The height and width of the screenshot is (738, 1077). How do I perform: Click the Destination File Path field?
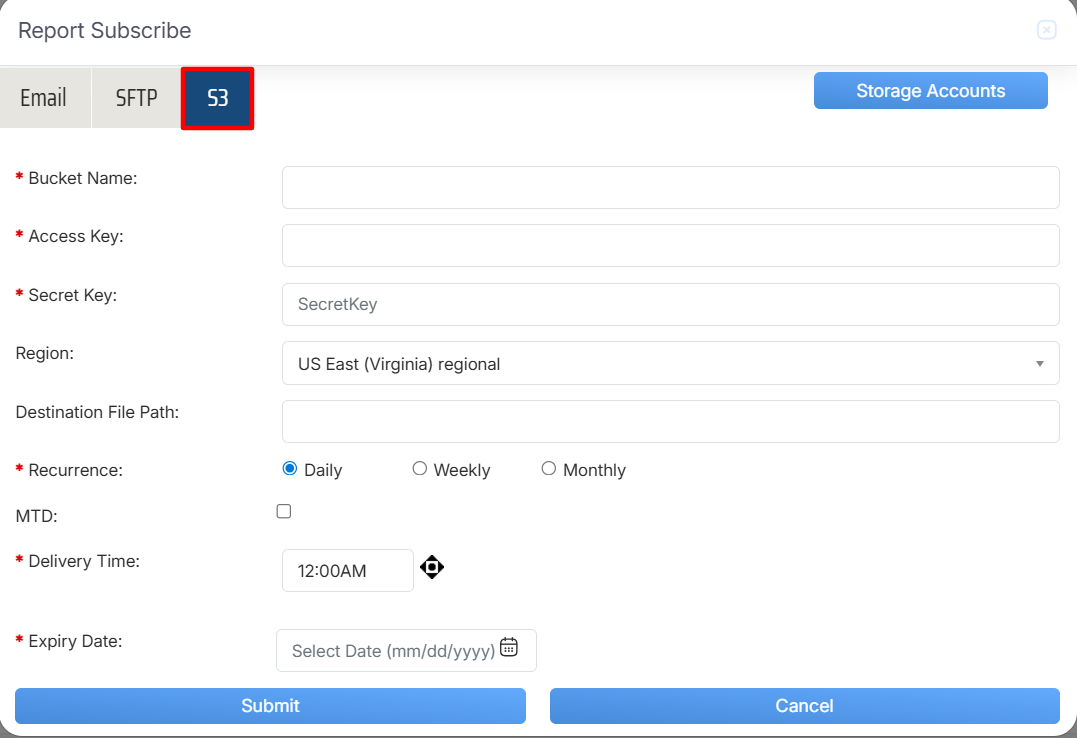click(x=670, y=421)
